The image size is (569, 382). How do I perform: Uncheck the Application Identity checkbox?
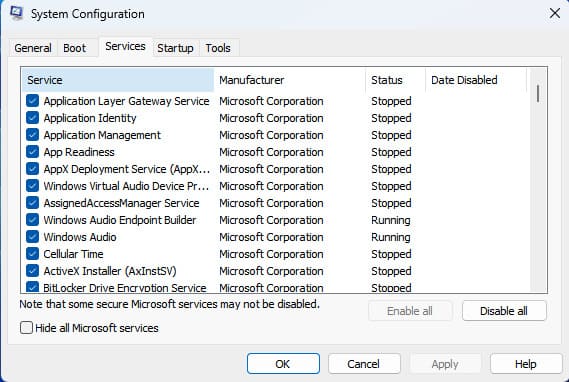click(32, 118)
